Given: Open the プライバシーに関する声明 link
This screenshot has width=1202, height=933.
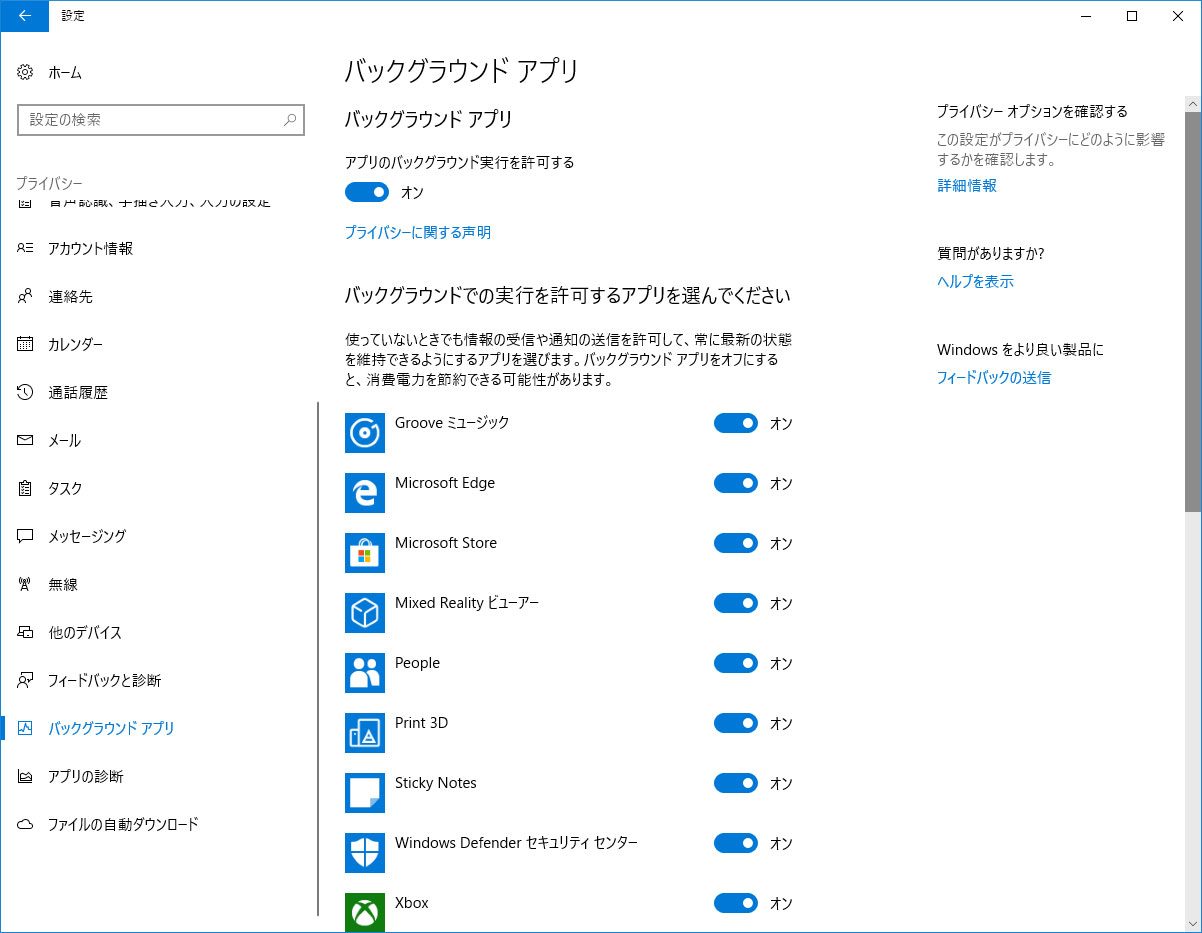Looking at the screenshot, I should point(417,233).
